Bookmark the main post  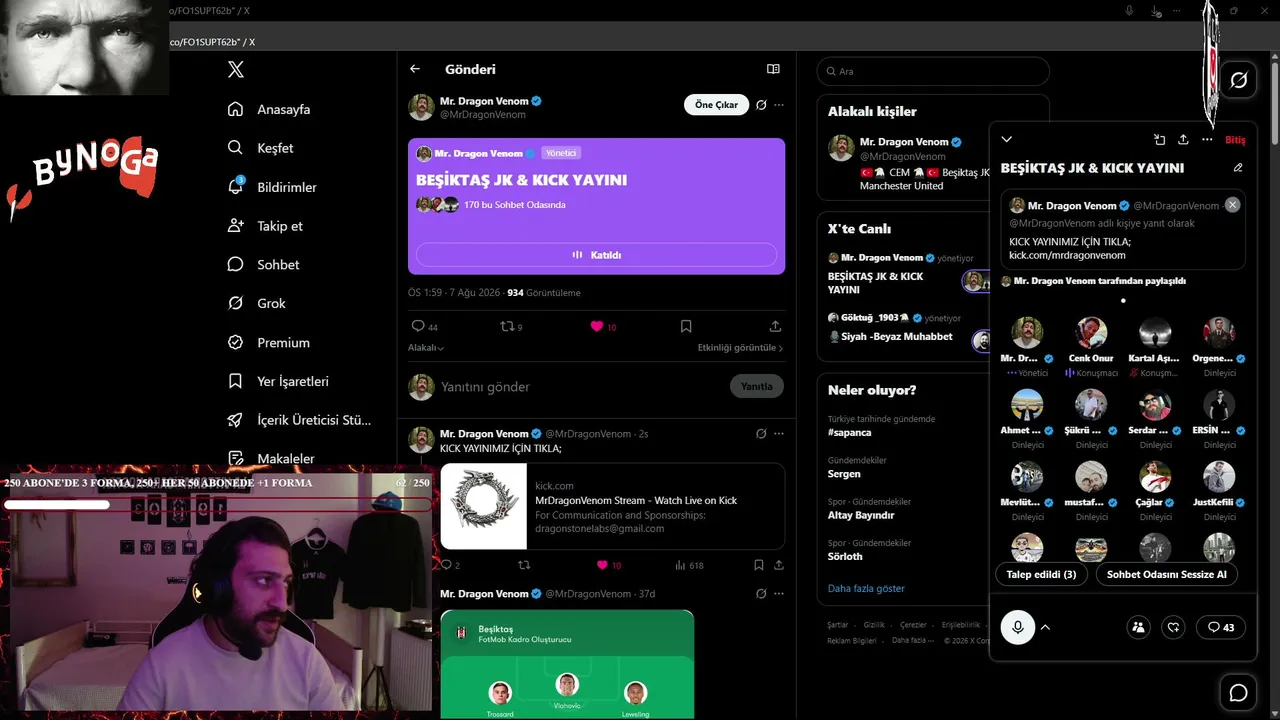686,326
